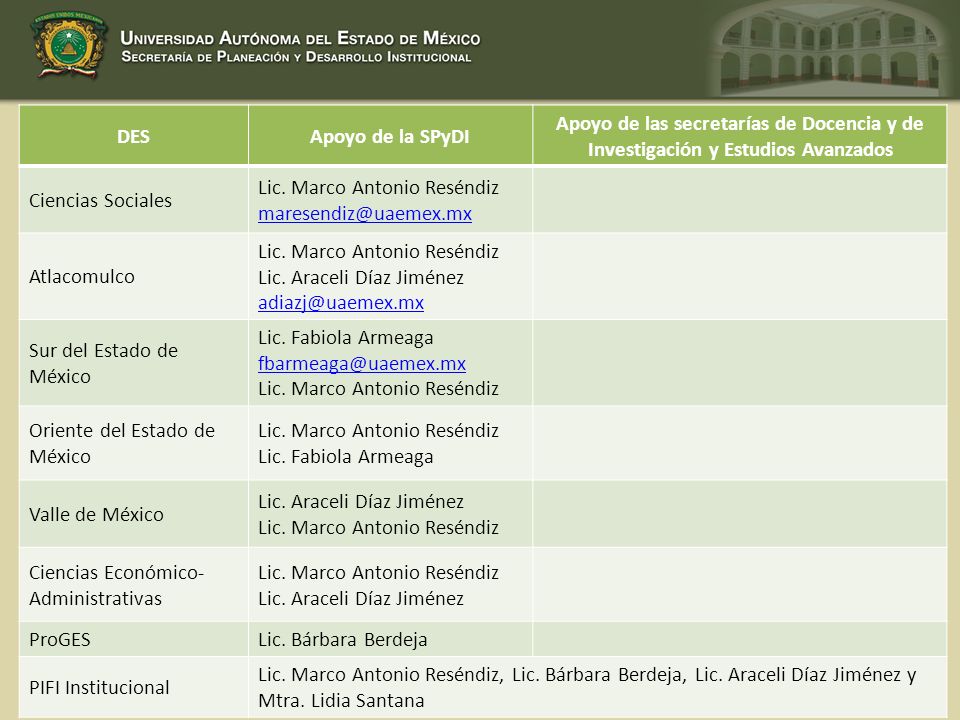Click the 'Ciencias Sociales' row cell
The height and width of the screenshot is (720, 960).
pos(133,200)
